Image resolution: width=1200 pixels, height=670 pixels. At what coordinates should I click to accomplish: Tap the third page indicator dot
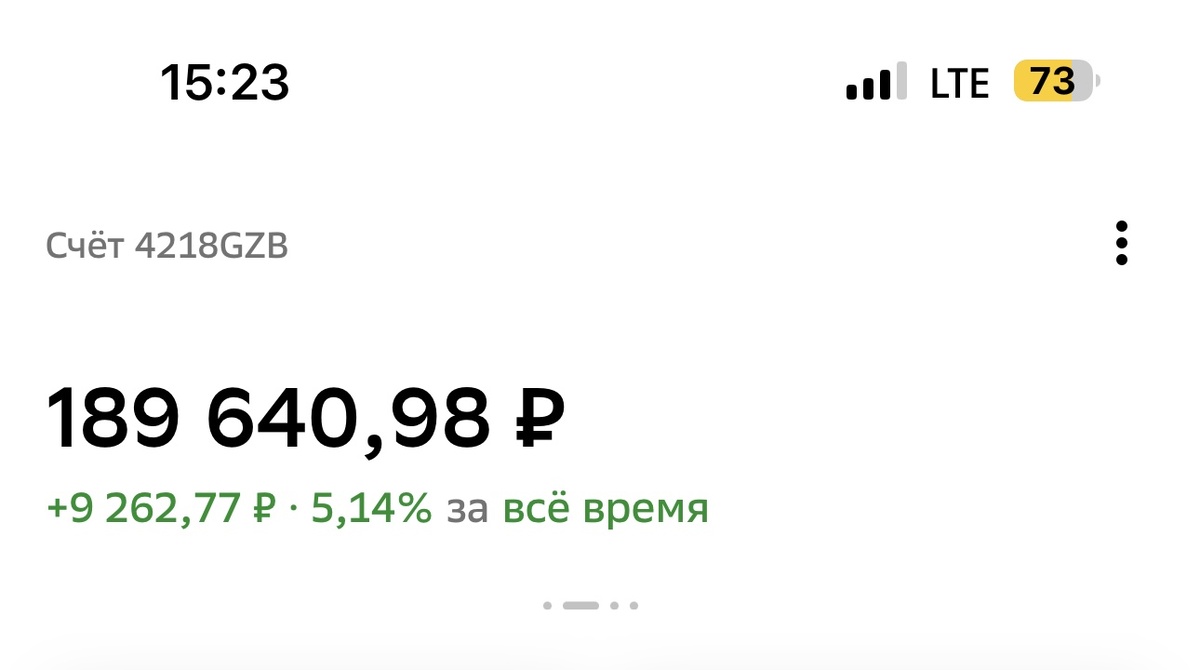pyautogui.click(x=614, y=605)
